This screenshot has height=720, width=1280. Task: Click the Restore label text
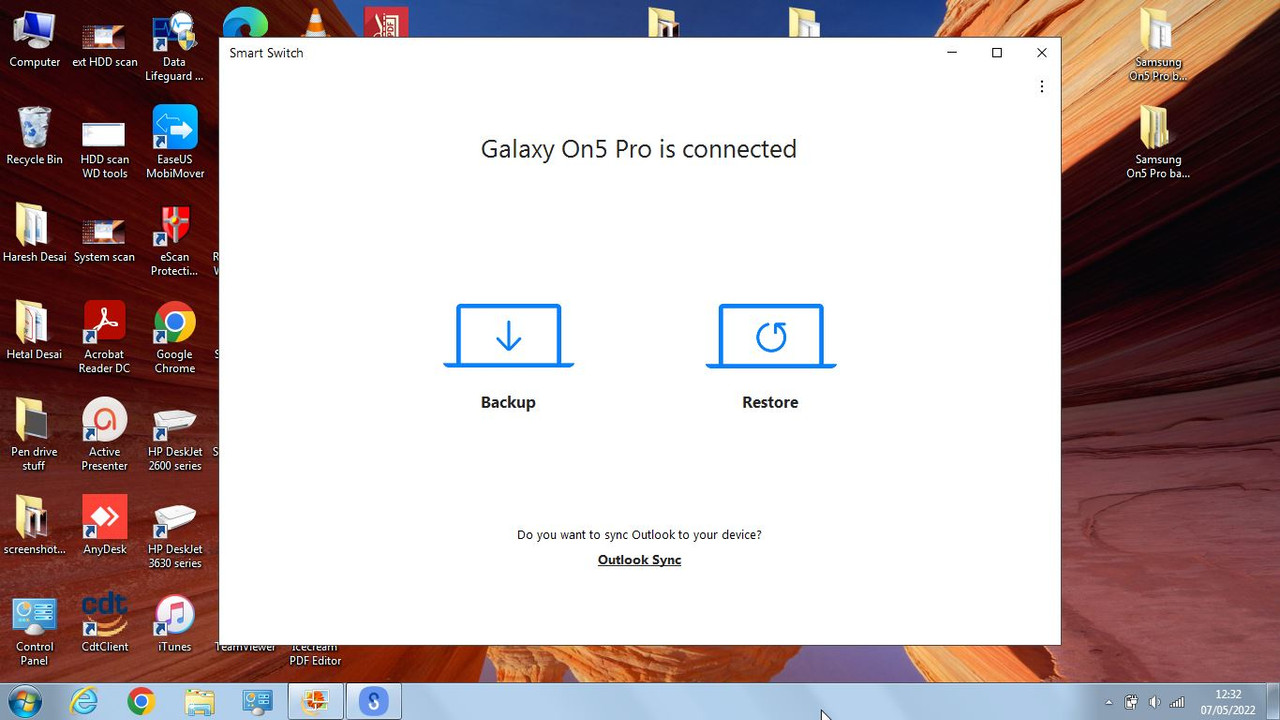770,402
